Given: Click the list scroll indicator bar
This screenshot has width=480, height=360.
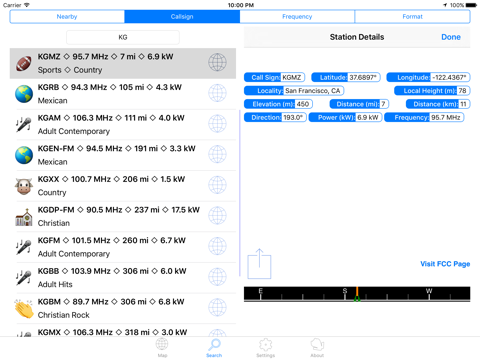Looking at the screenshot, I should click(x=240, y=193).
